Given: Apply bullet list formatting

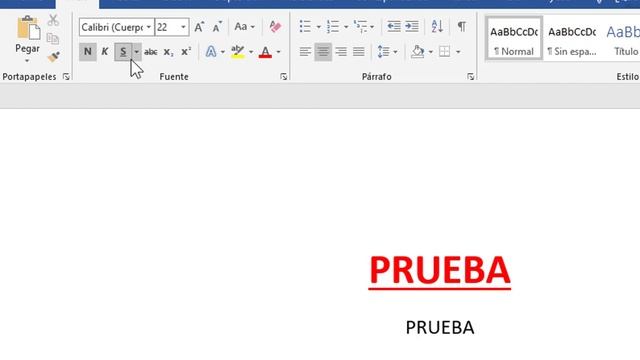Looking at the screenshot, I should pos(305,27).
